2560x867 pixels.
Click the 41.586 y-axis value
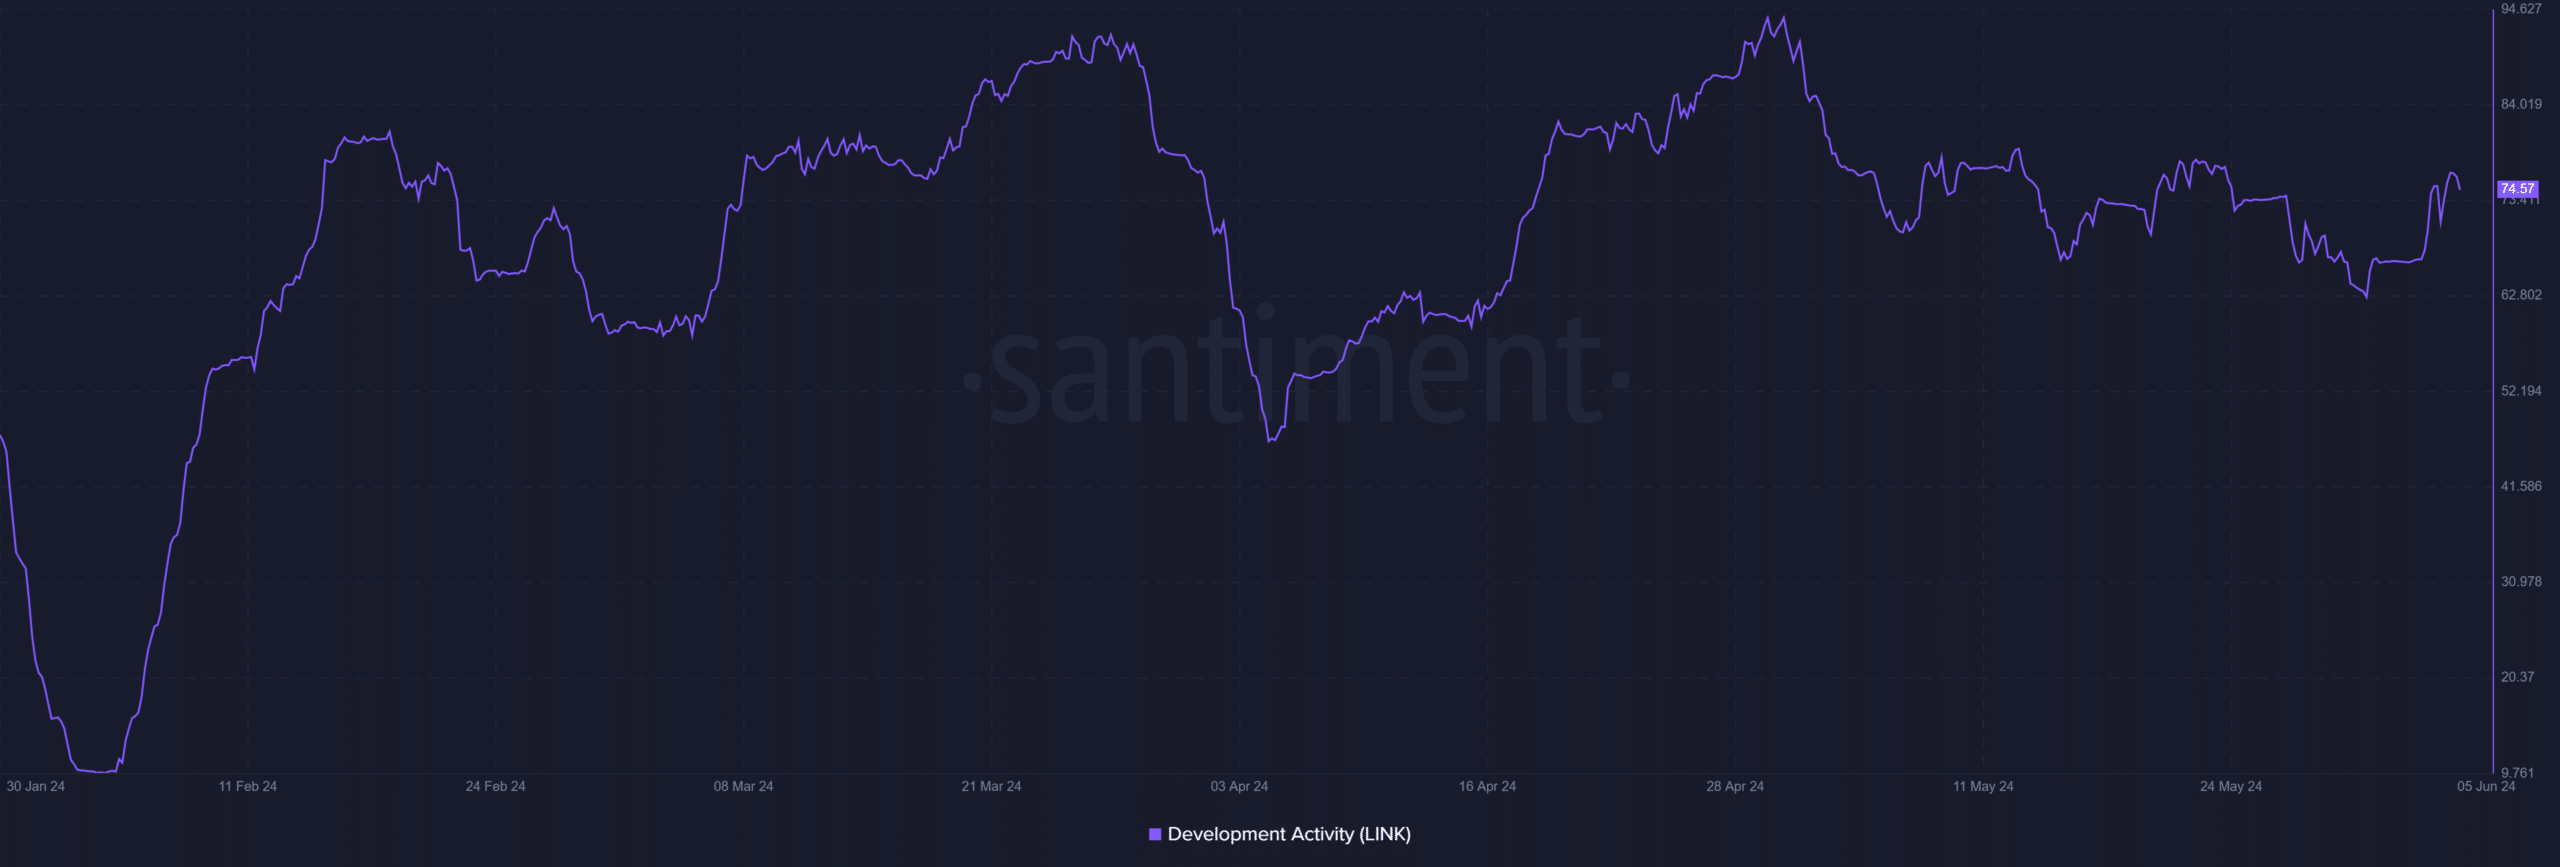(x=2521, y=486)
